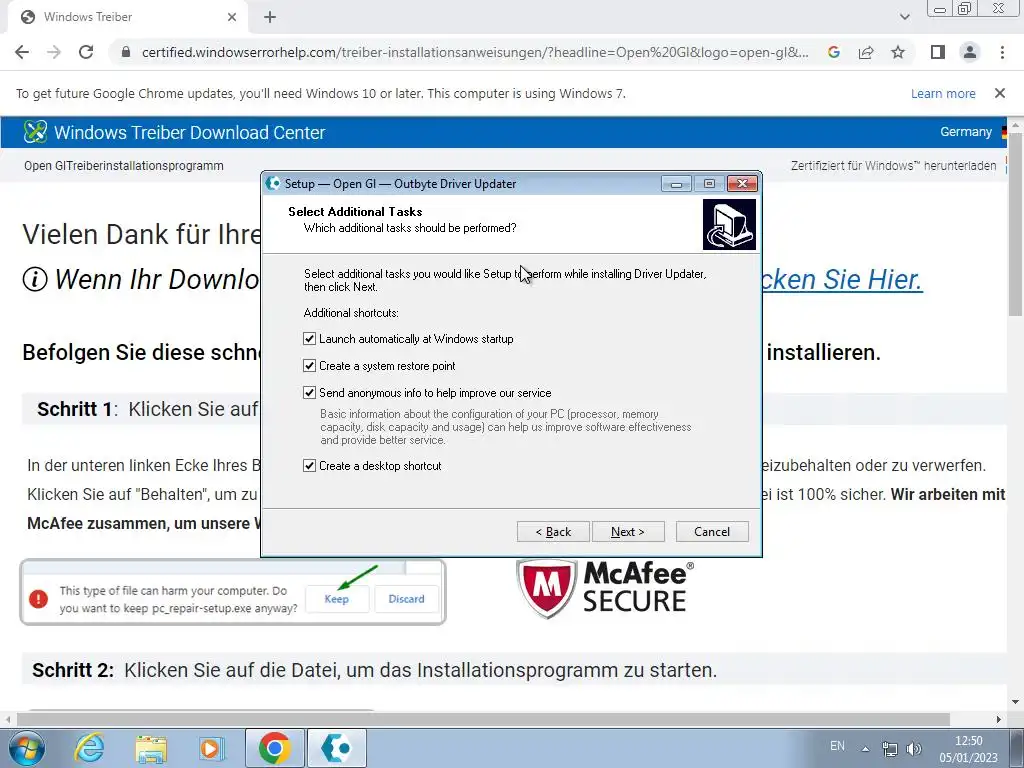Click 'Zertifiziert für Windows herunterladen' text

coord(893,165)
